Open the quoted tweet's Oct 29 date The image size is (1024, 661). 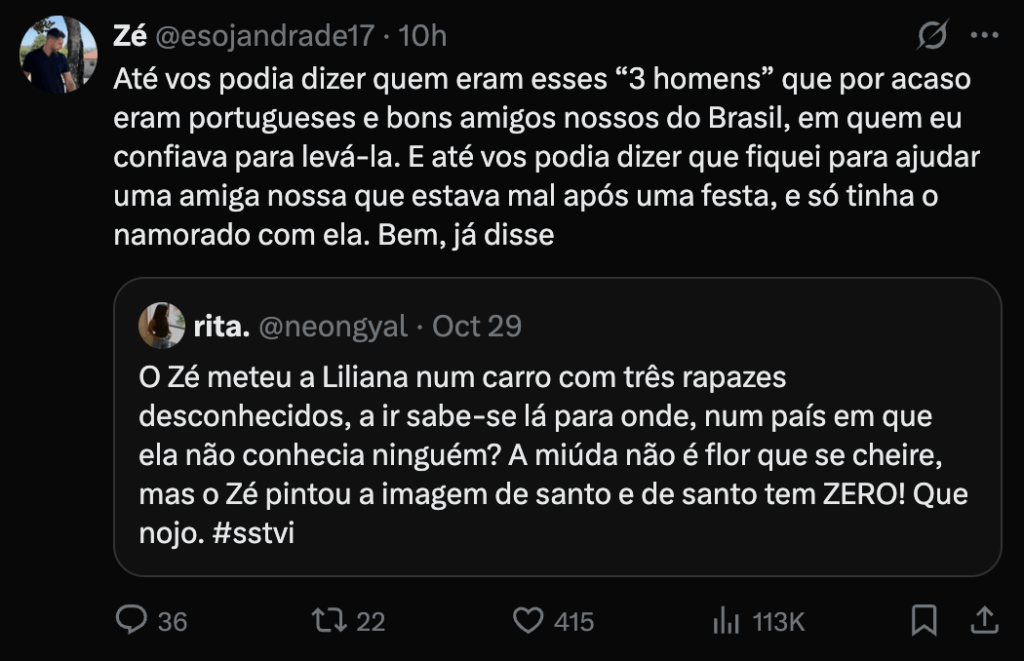click(477, 327)
